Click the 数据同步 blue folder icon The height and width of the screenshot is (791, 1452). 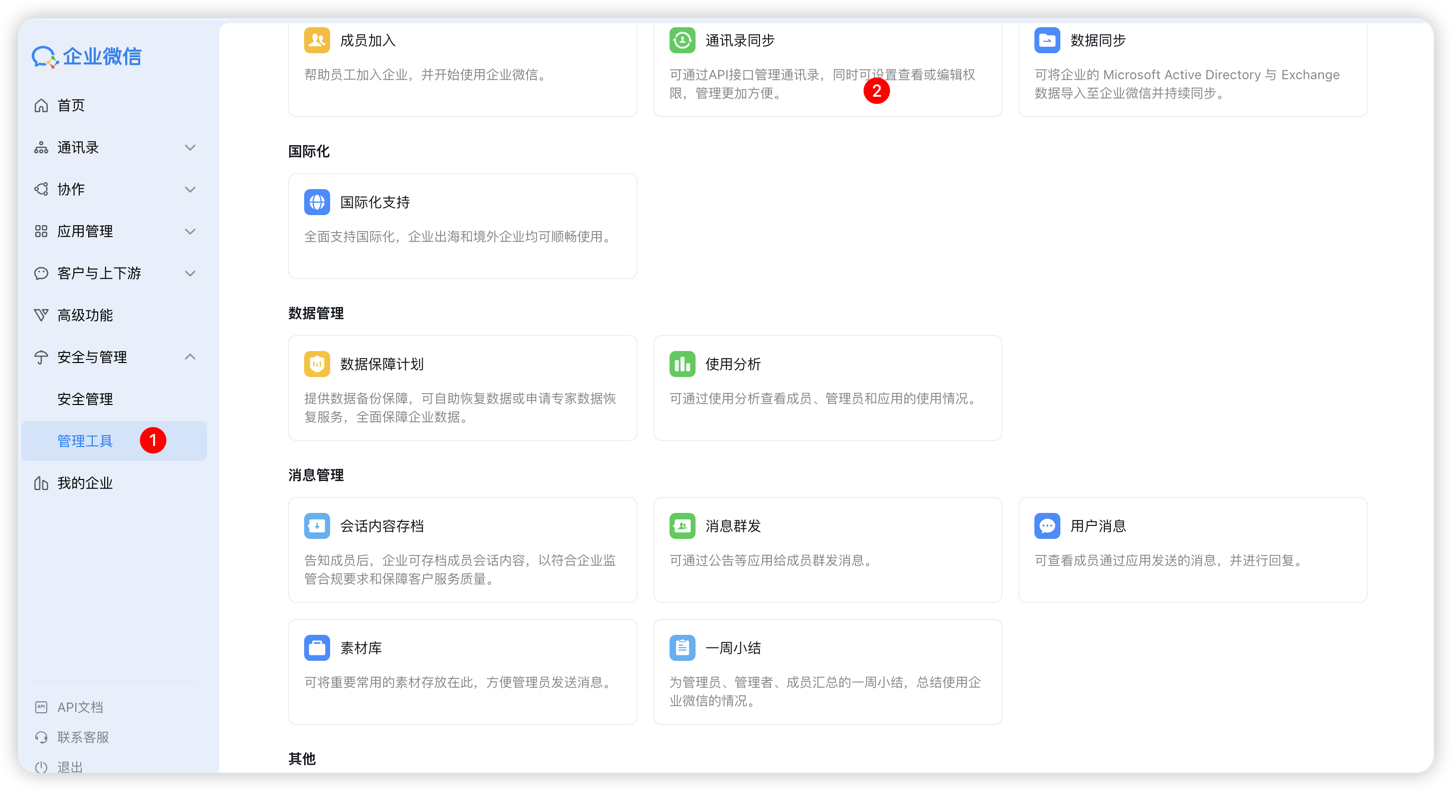pos(1047,40)
